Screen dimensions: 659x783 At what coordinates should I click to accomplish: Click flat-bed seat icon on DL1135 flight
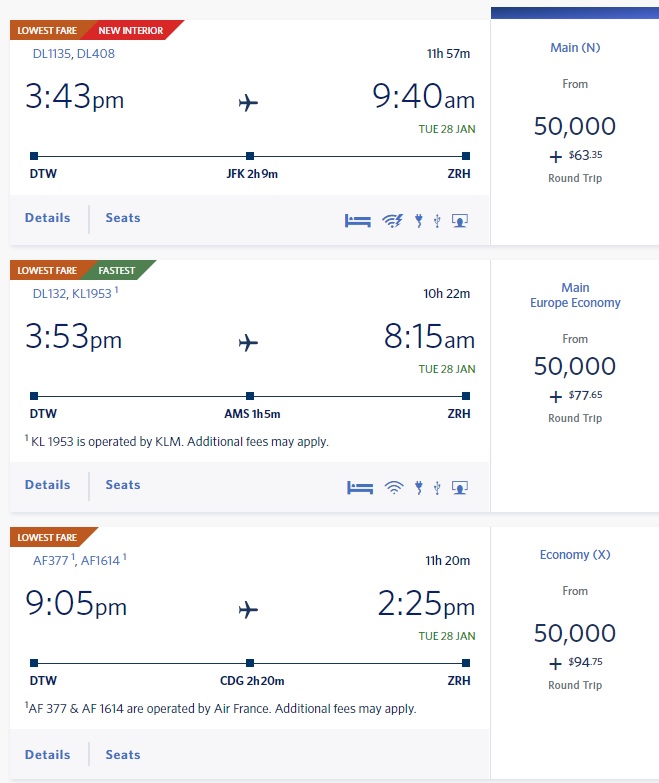click(359, 221)
